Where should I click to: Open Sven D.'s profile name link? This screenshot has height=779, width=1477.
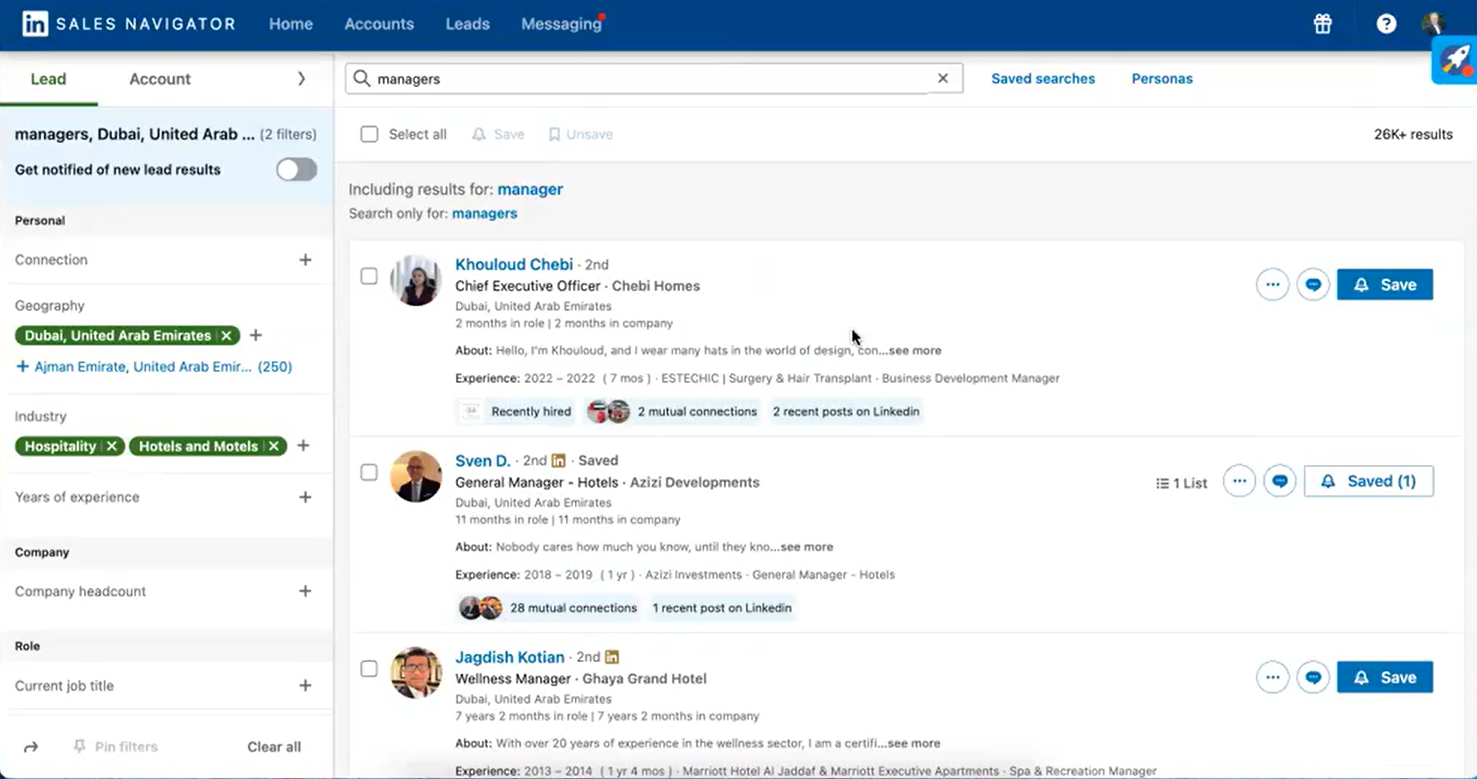[483, 461]
